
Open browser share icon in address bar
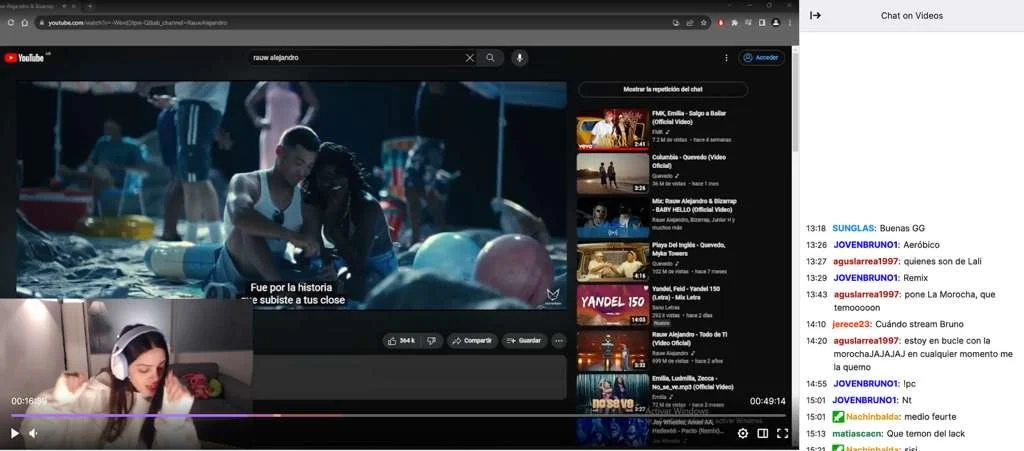pyautogui.click(x=690, y=23)
